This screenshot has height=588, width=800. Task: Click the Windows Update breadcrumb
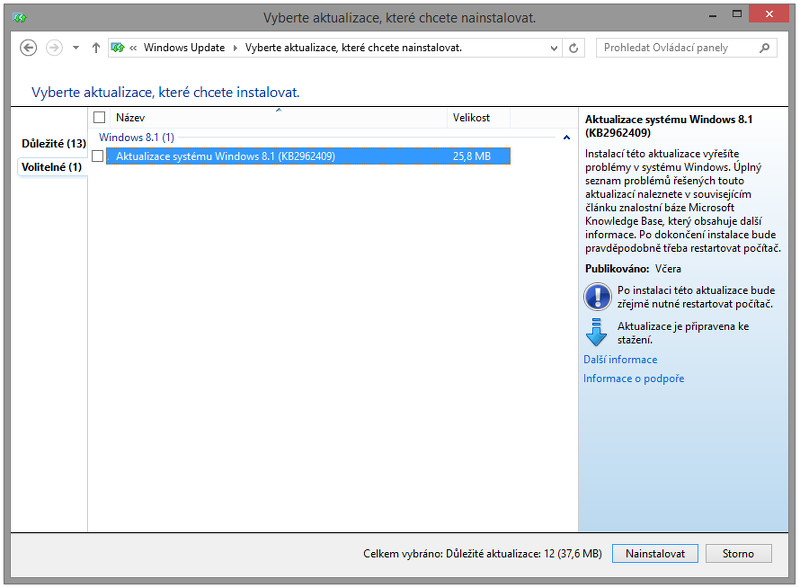click(184, 47)
